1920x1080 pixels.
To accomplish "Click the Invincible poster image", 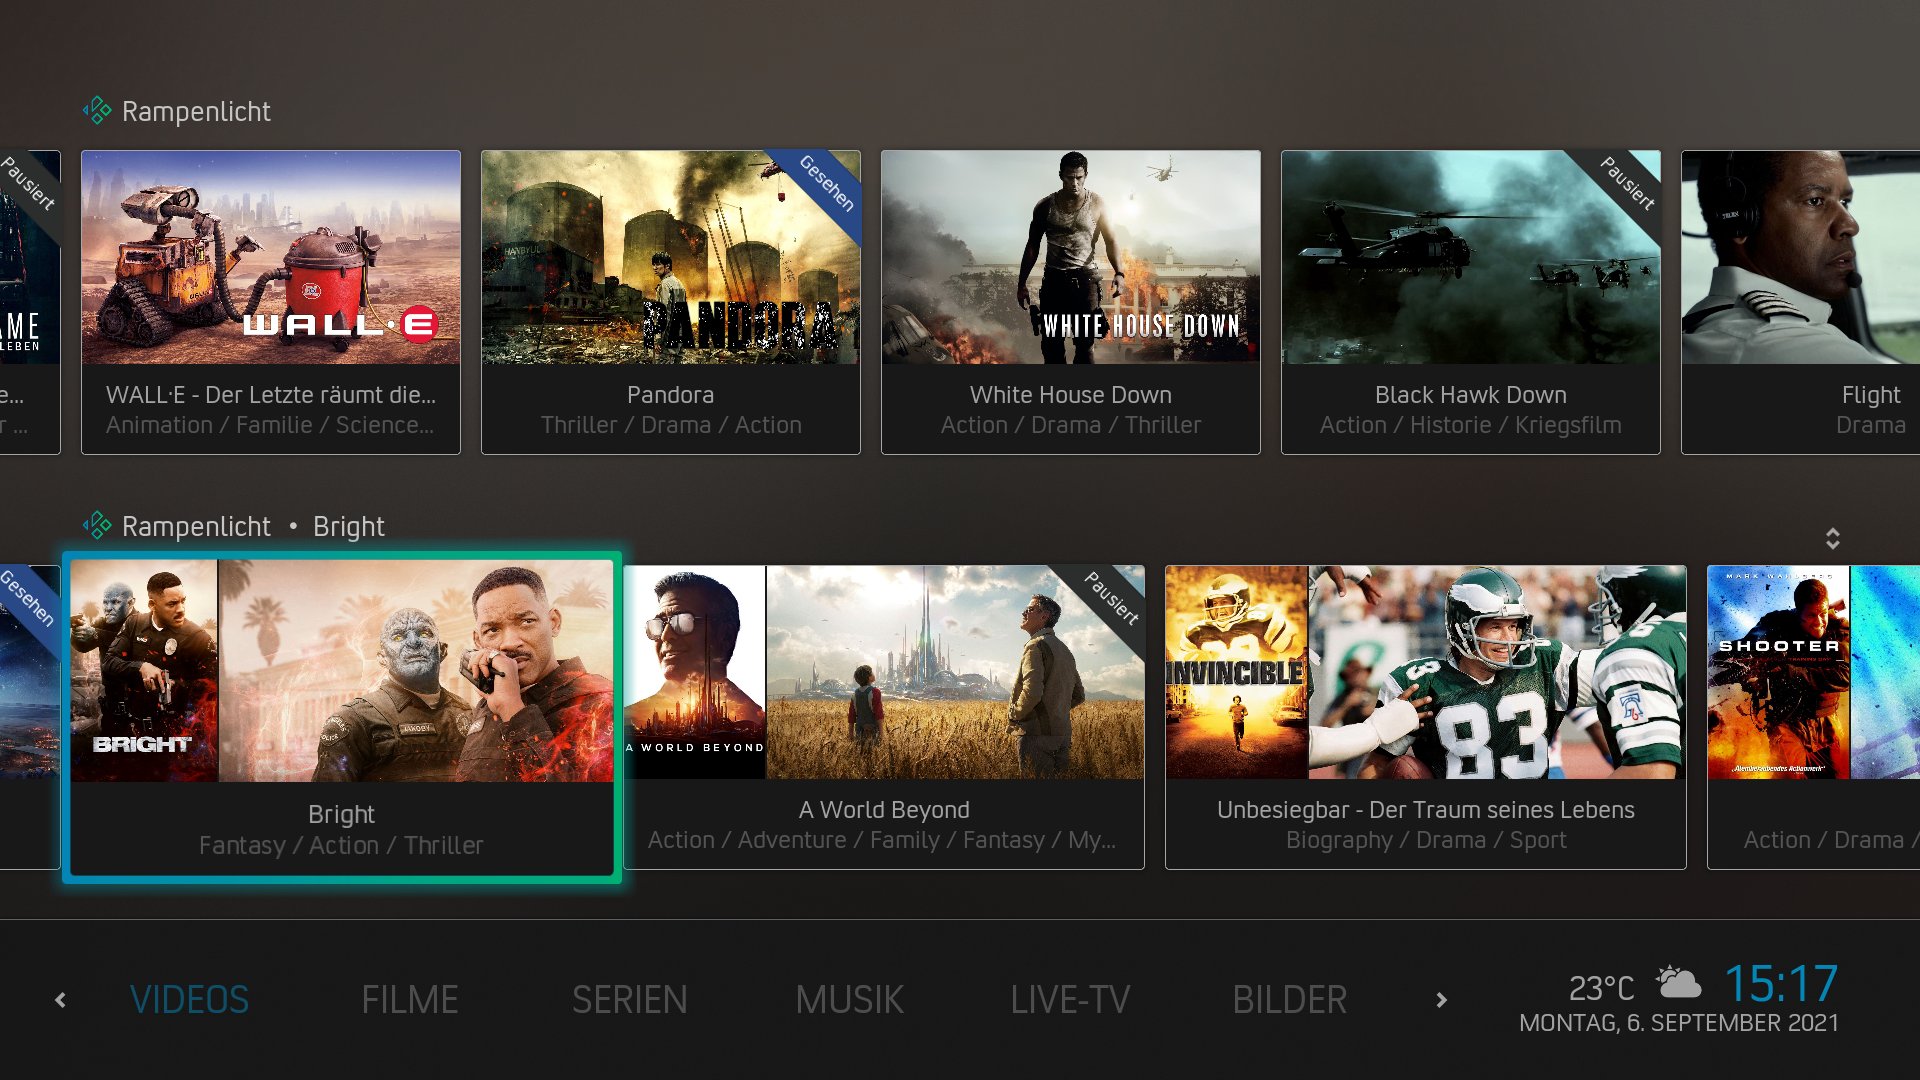I will coord(1237,672).
